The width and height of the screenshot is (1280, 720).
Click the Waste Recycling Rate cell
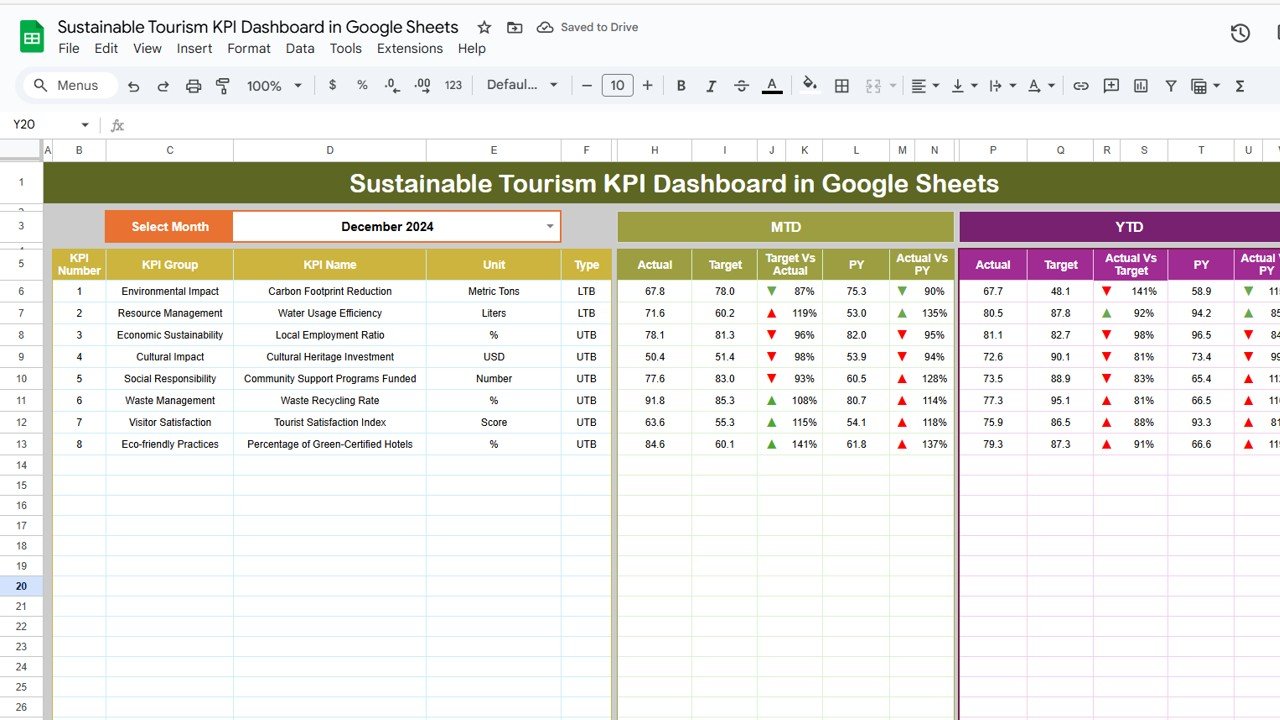[x=330, y=401]
